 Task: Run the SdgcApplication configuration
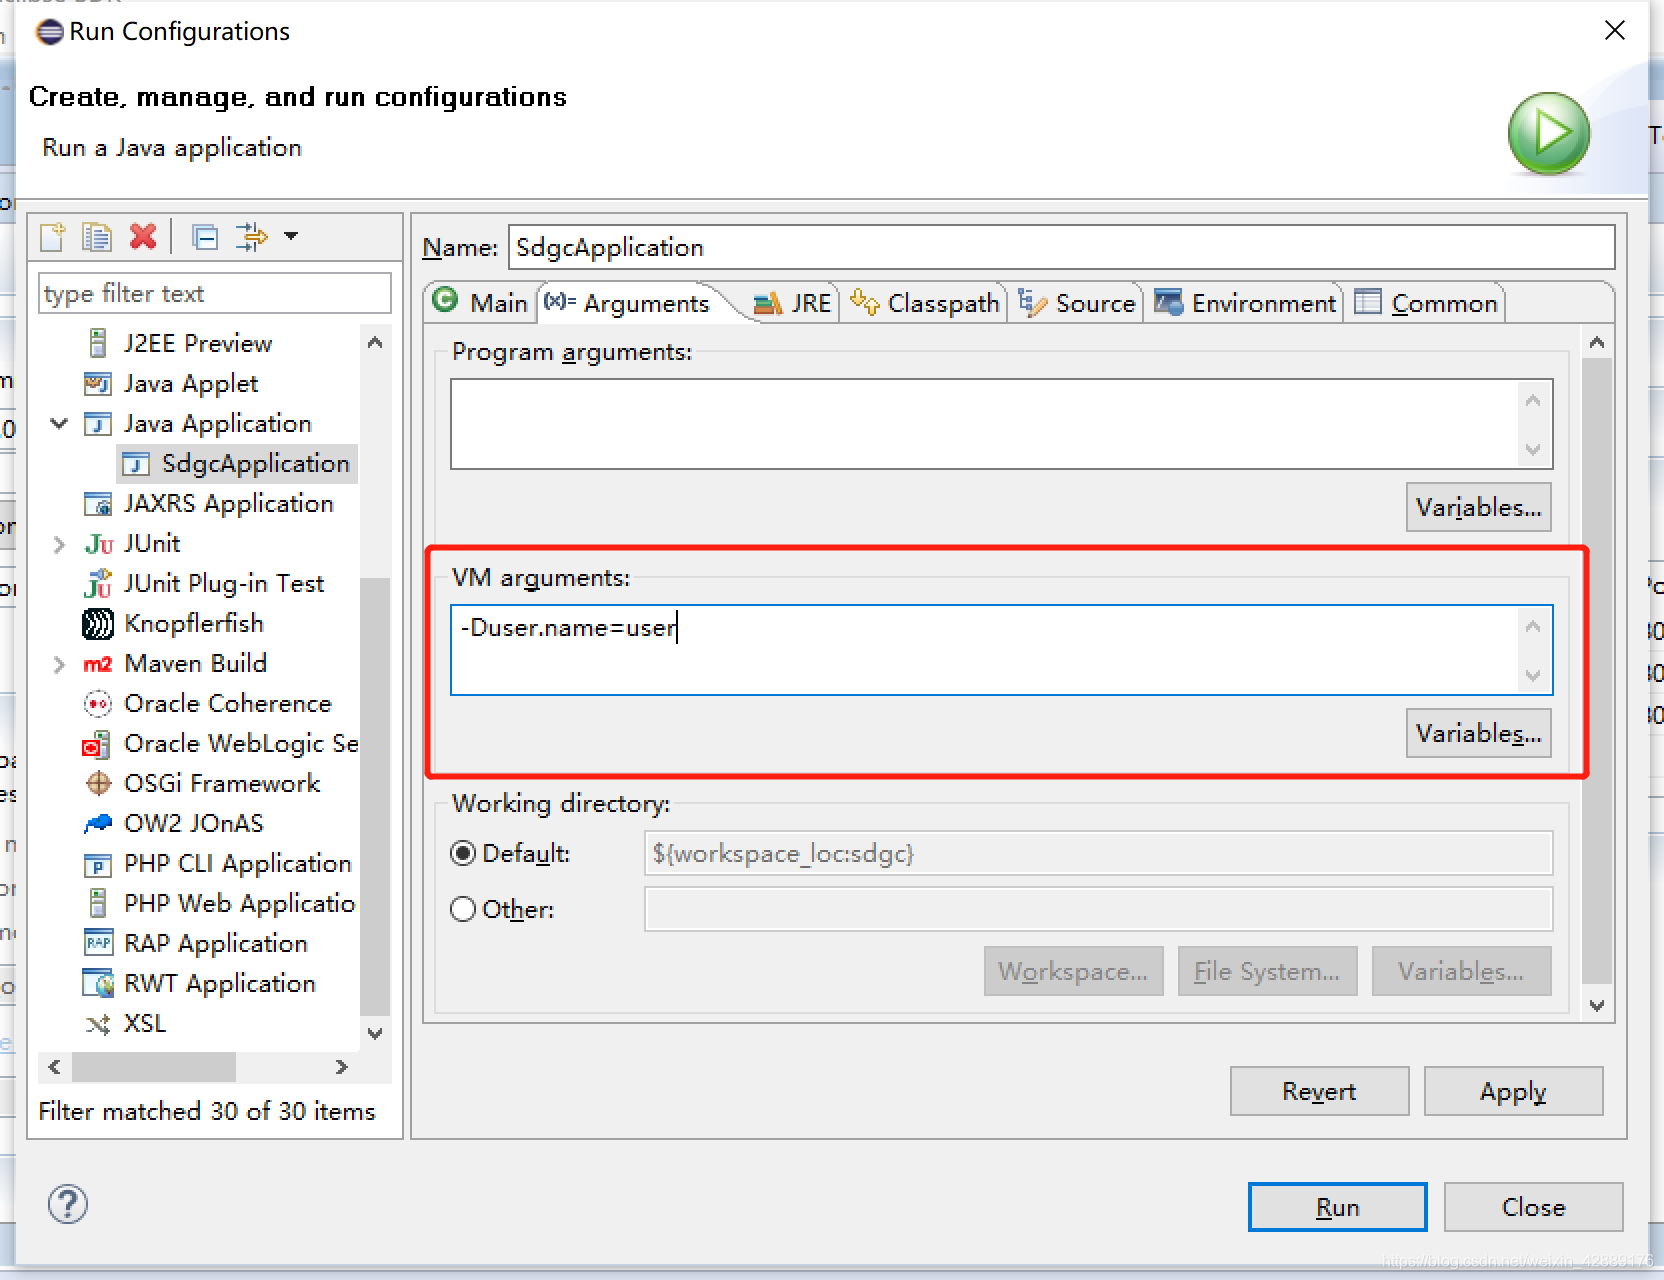coord(1337,1206)
